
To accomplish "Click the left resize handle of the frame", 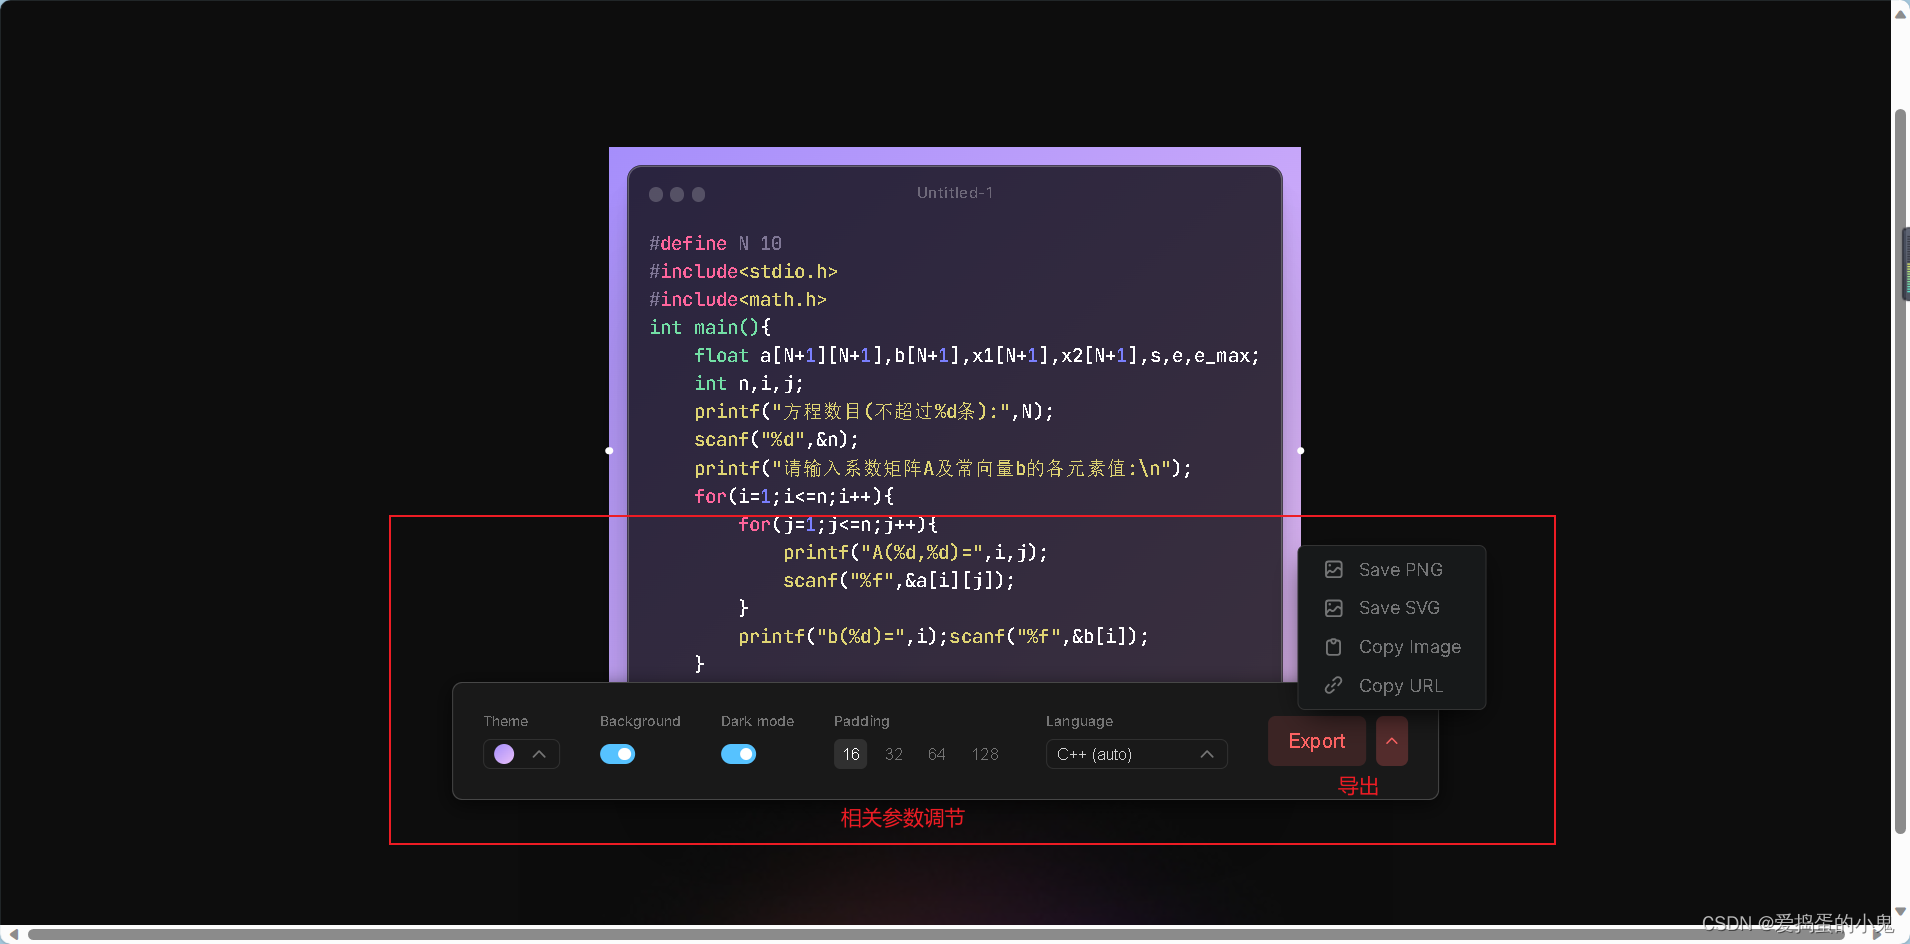I will click(x=609, y=450).
